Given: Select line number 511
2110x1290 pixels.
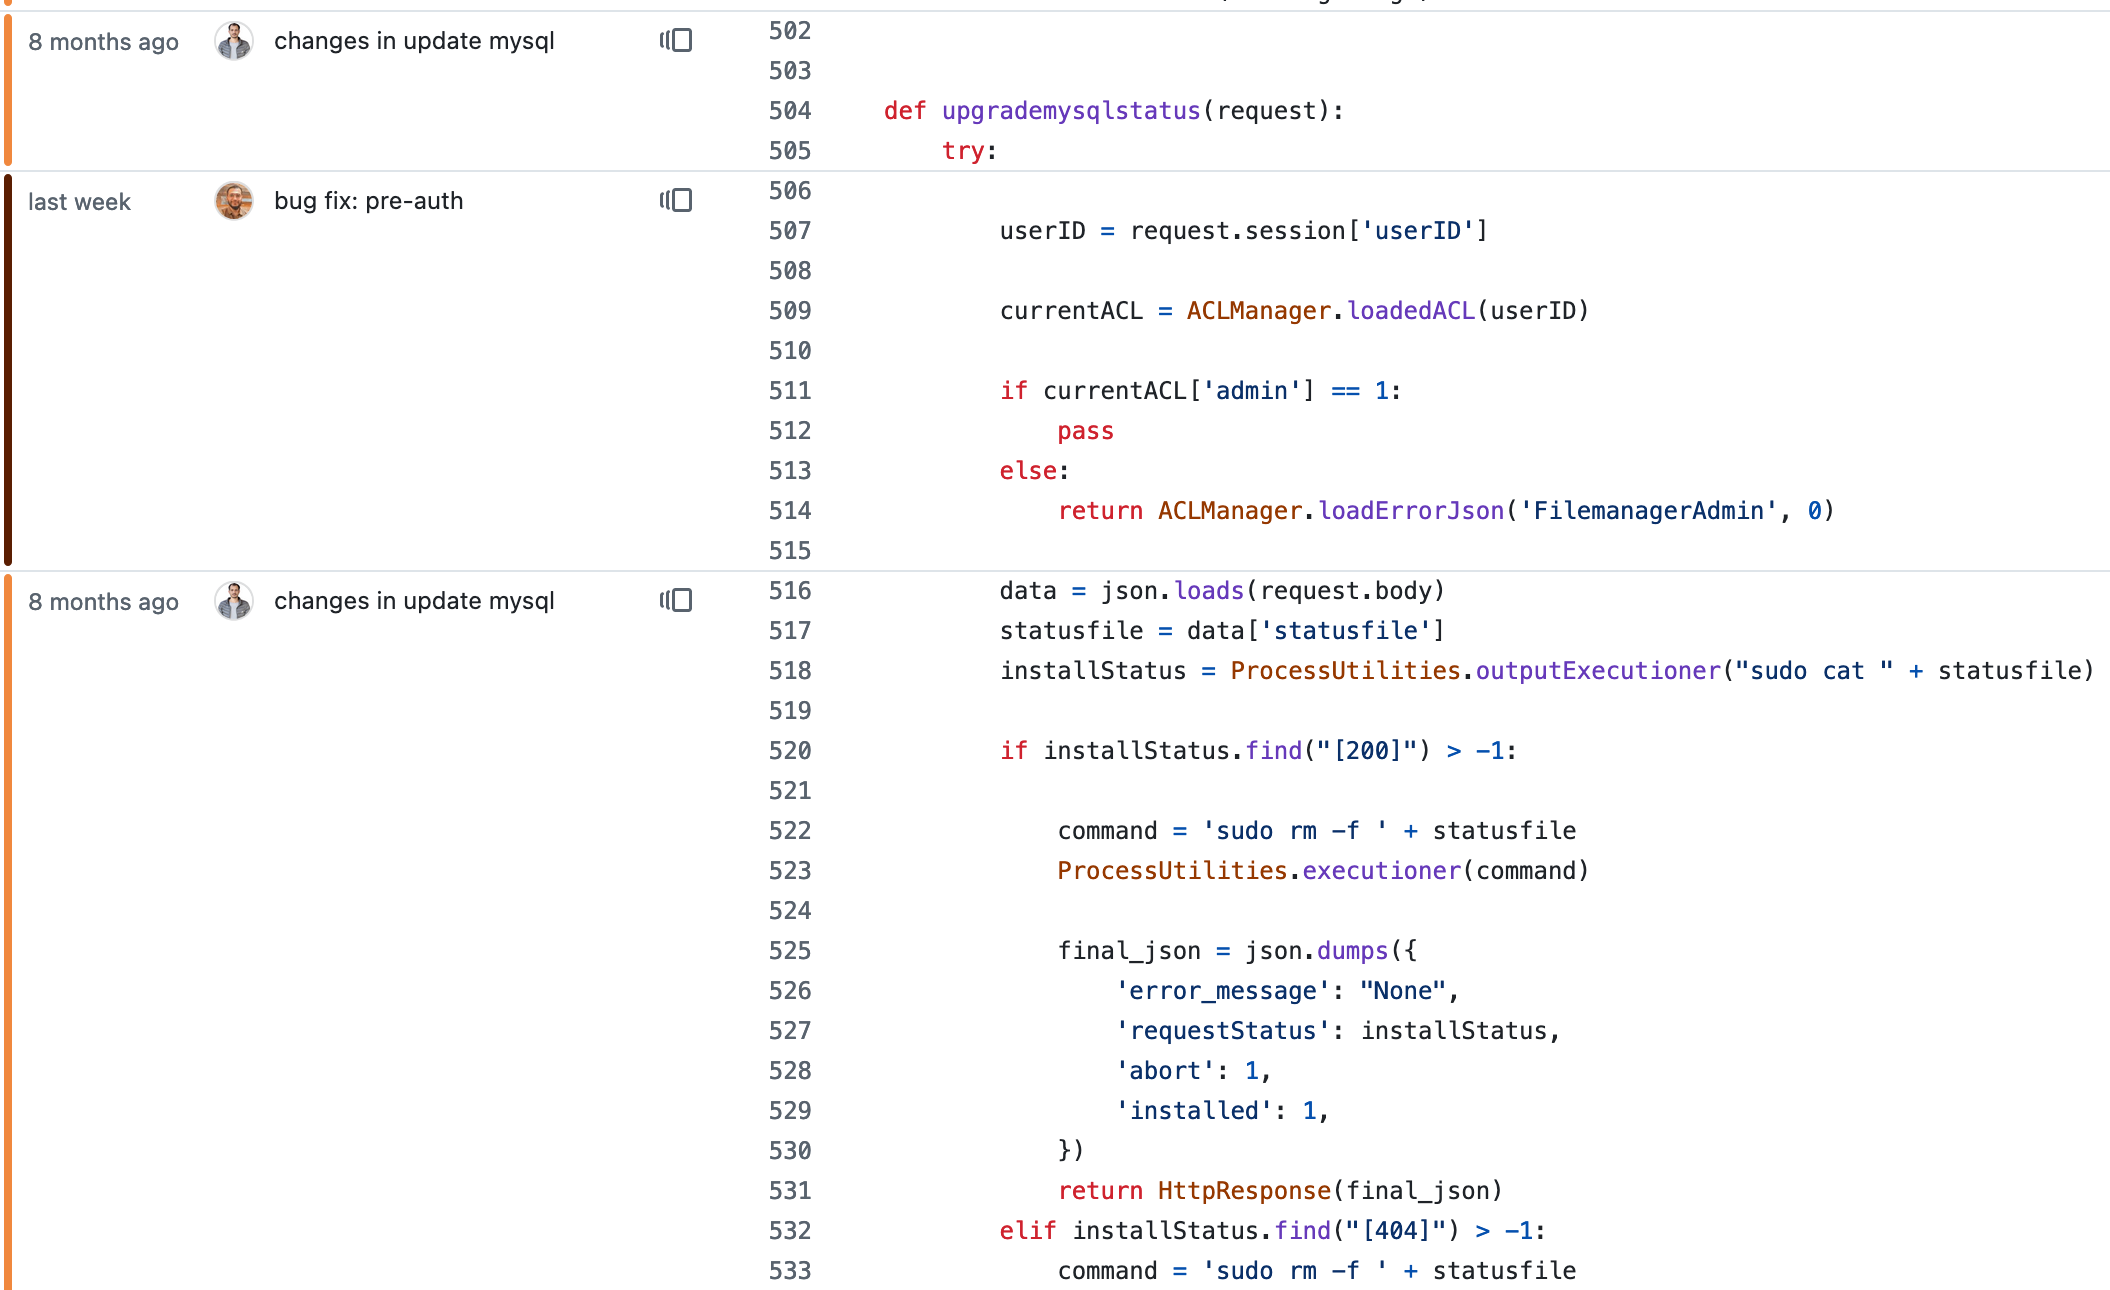Looking at the screenshot, I should tap(790, 391).
